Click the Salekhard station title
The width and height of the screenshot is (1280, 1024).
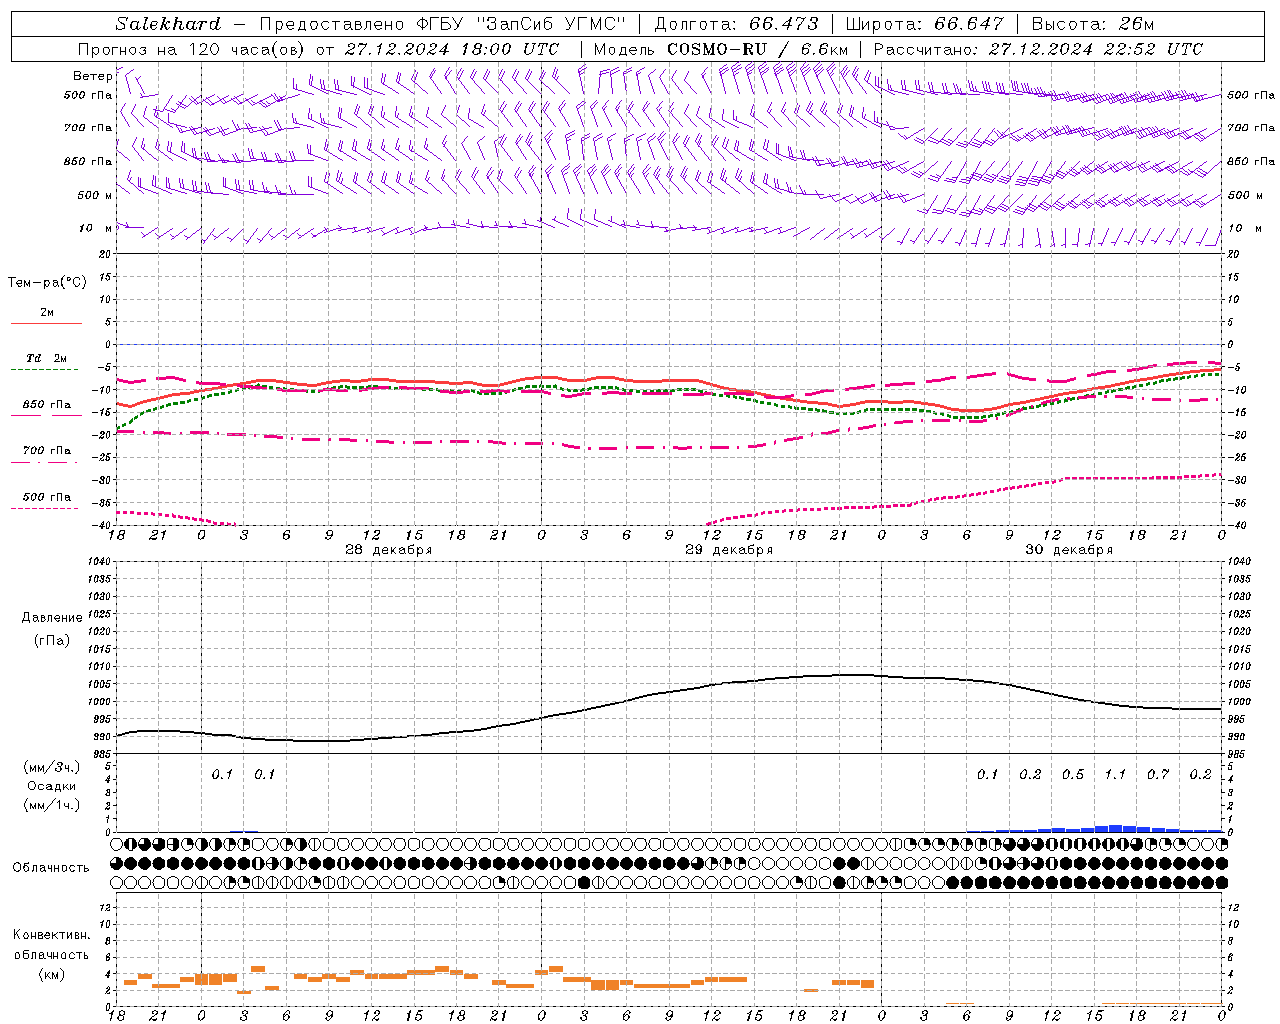(168, 24)
